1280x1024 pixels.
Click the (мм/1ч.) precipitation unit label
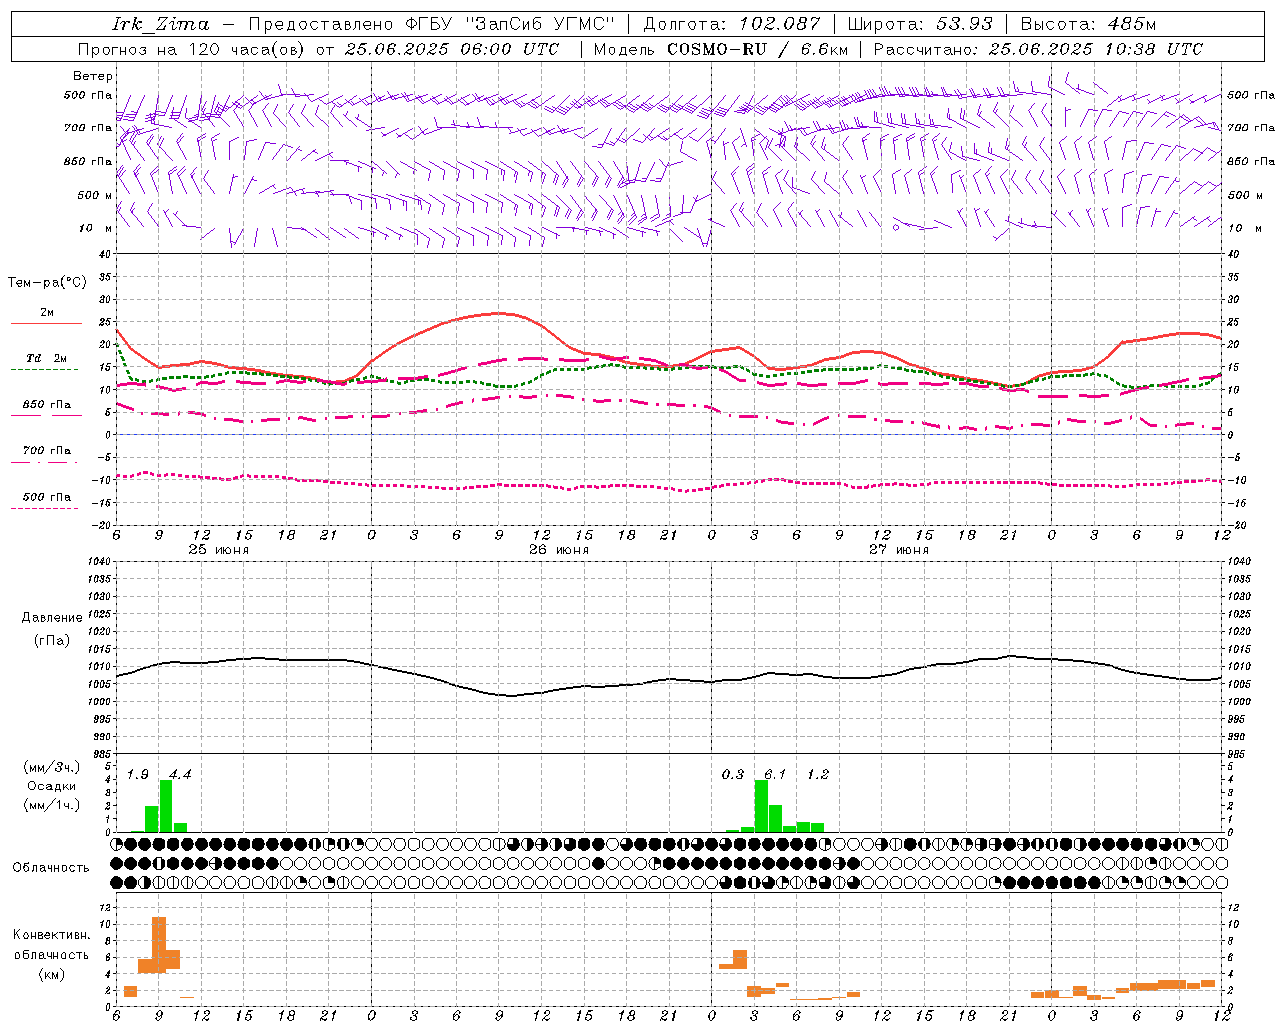click(x=52, y=805)
